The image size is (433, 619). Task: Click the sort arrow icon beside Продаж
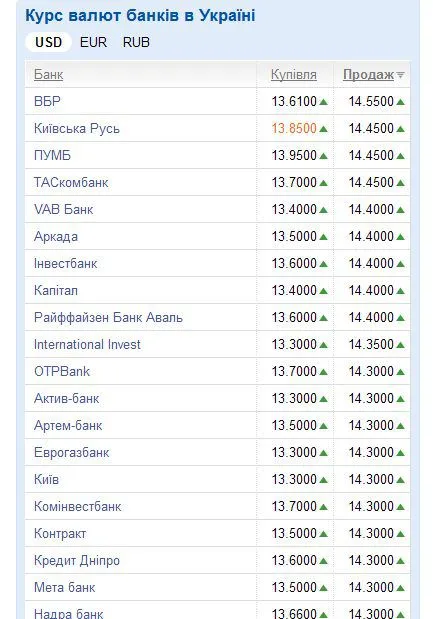tap(400, 75)
